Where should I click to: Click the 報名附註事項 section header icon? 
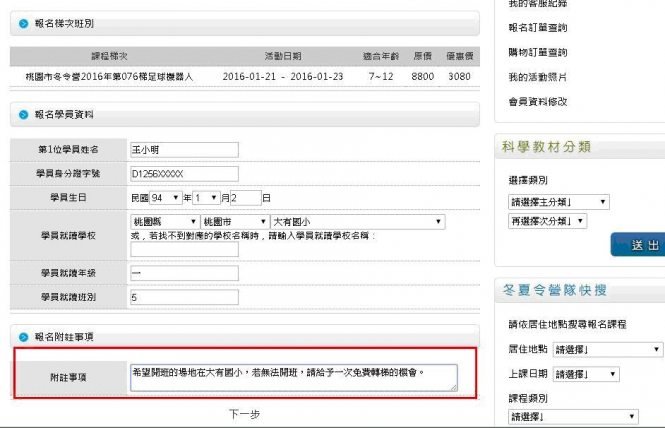coord(21,338)
